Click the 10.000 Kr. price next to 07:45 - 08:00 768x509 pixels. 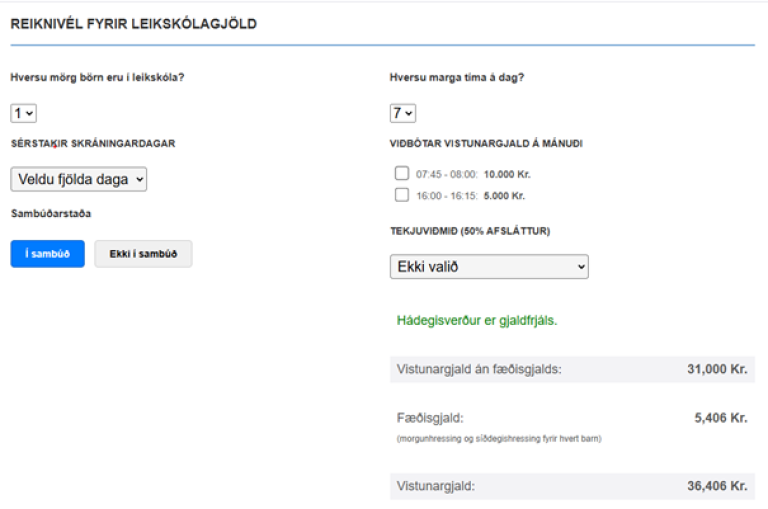[x=507, y=174]
